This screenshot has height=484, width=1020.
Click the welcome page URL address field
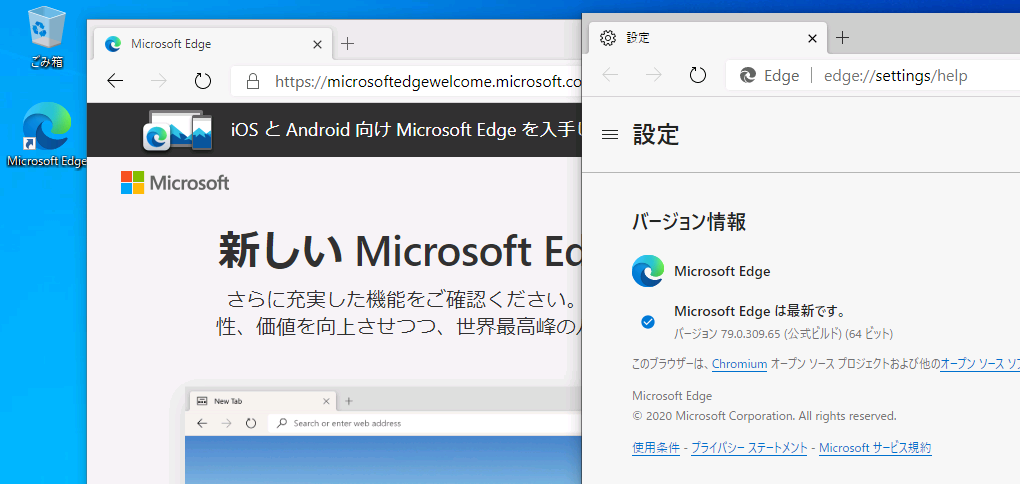(406, 81)
